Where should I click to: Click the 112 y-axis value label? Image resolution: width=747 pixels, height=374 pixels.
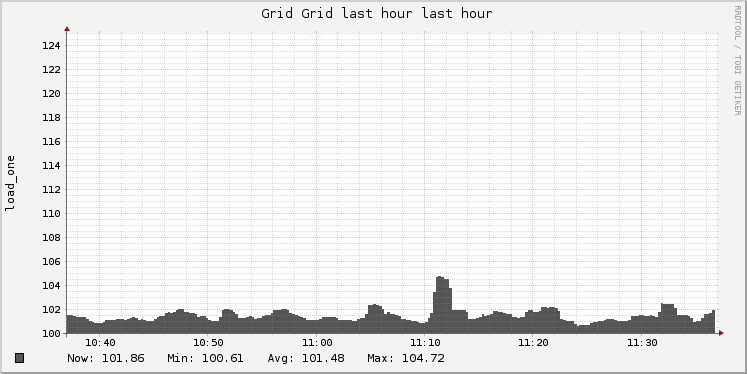coord(51,190)
